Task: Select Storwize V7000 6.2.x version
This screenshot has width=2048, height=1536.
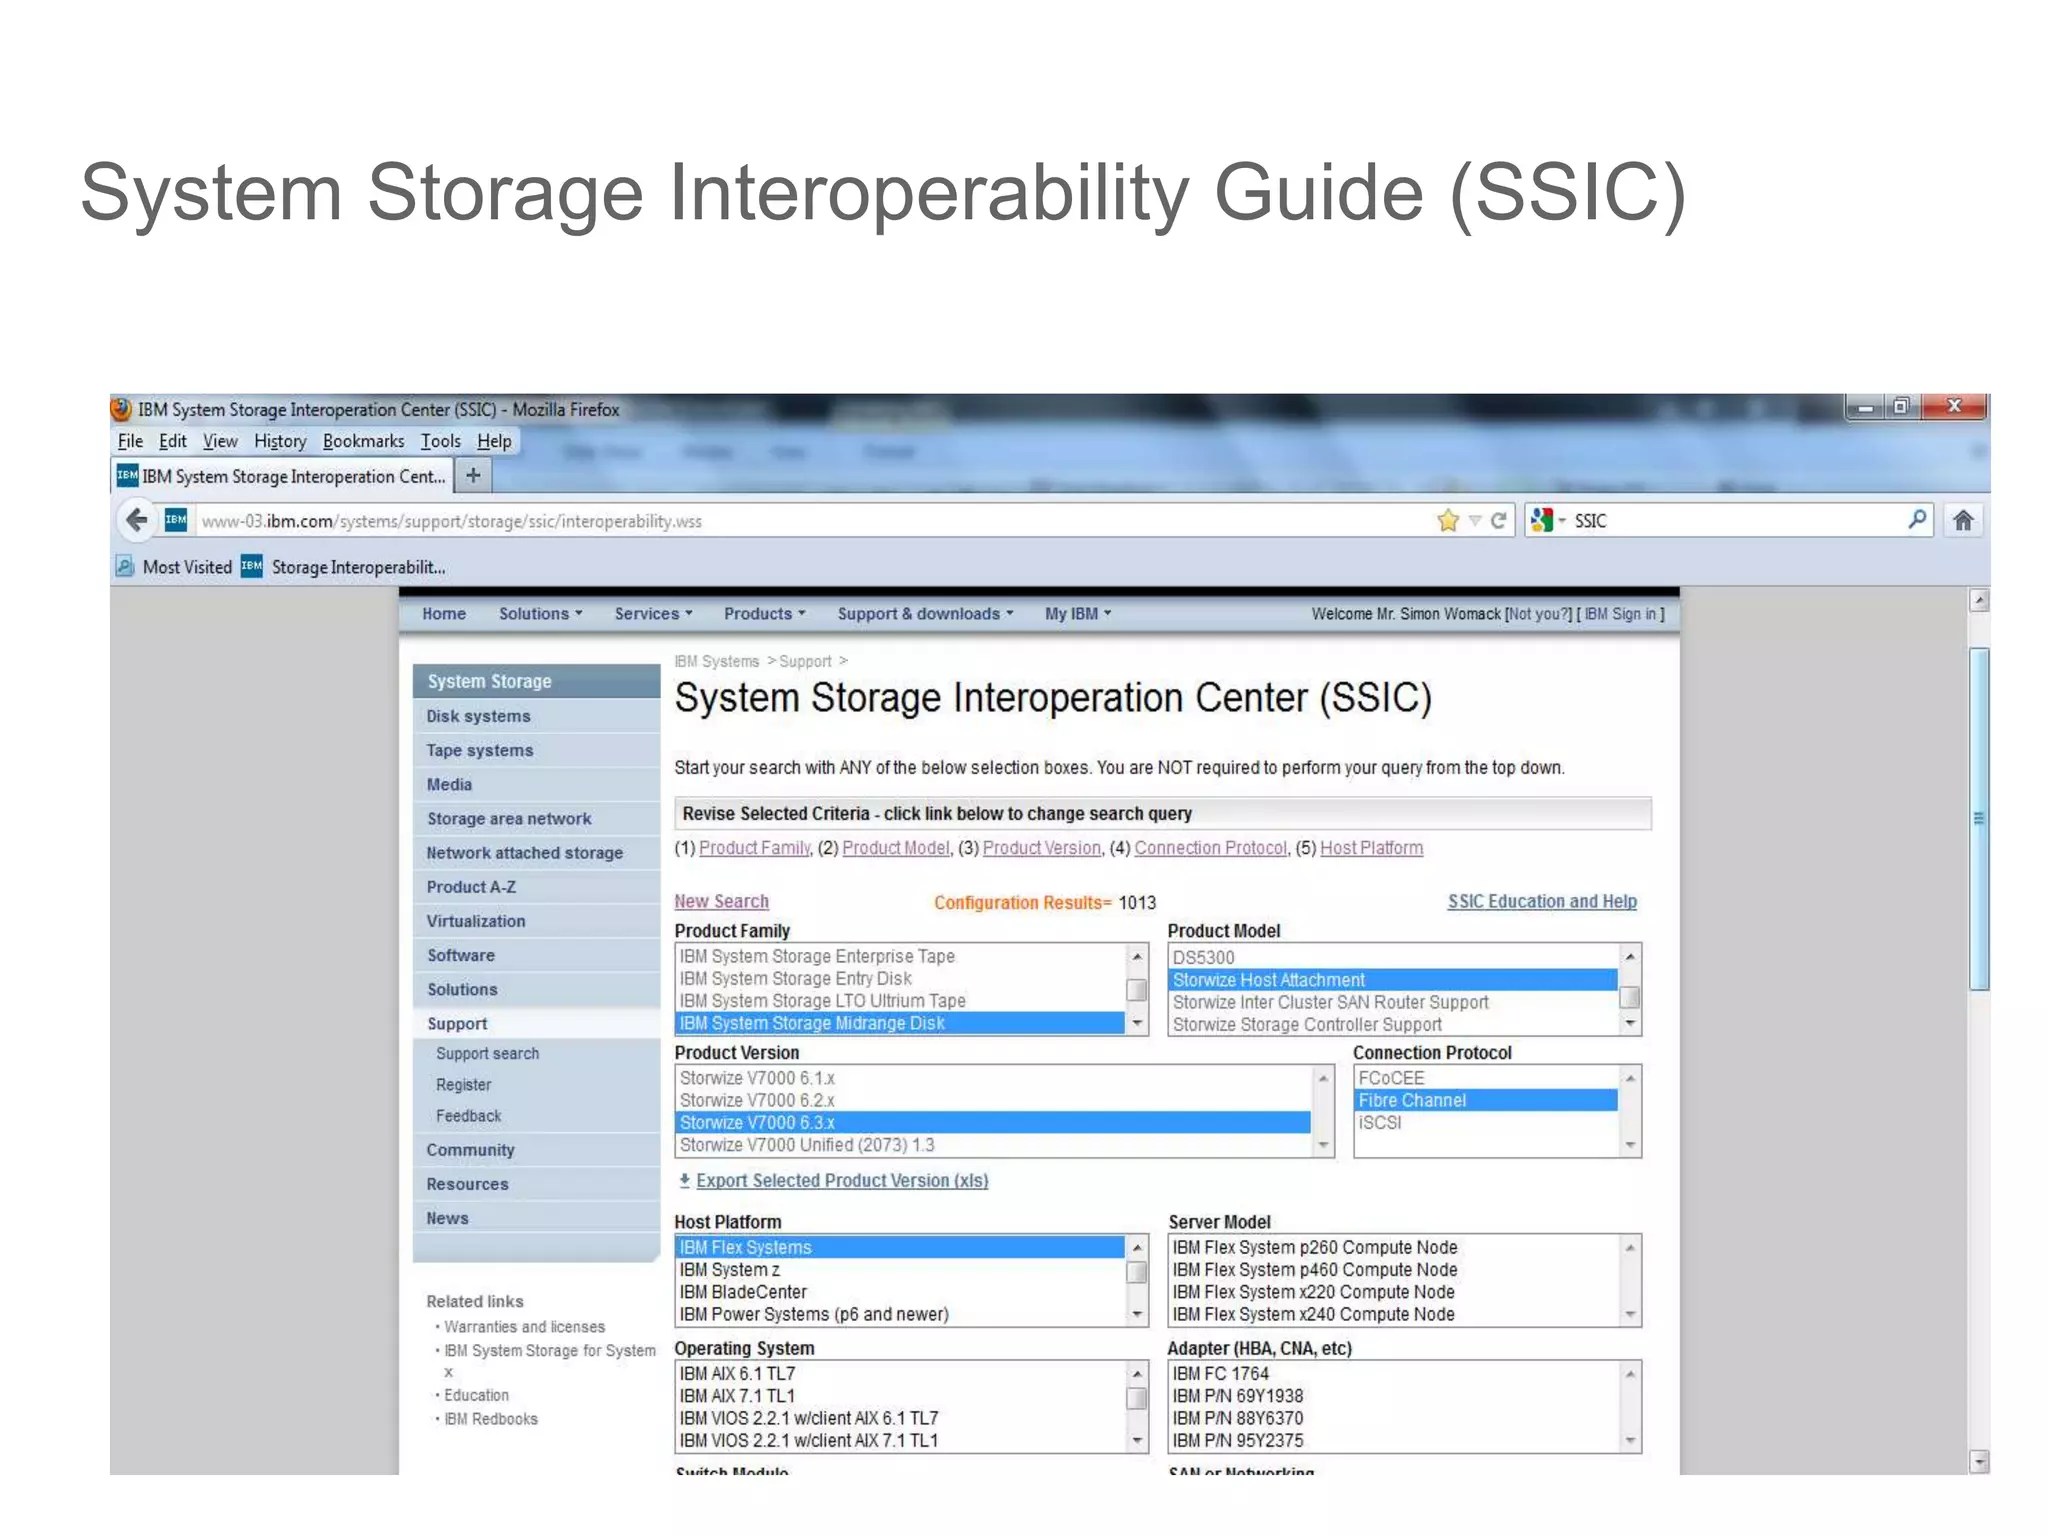Action: pyautogui.click(x=993, y=1101)
